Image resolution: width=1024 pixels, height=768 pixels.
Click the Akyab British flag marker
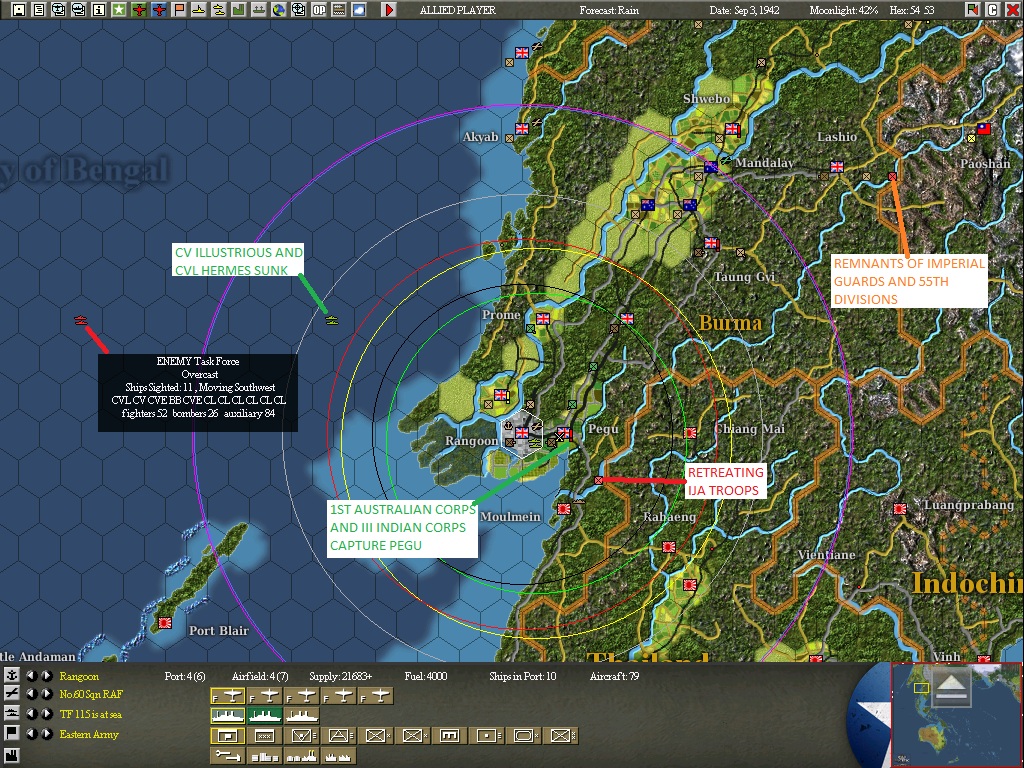[522, 129]
